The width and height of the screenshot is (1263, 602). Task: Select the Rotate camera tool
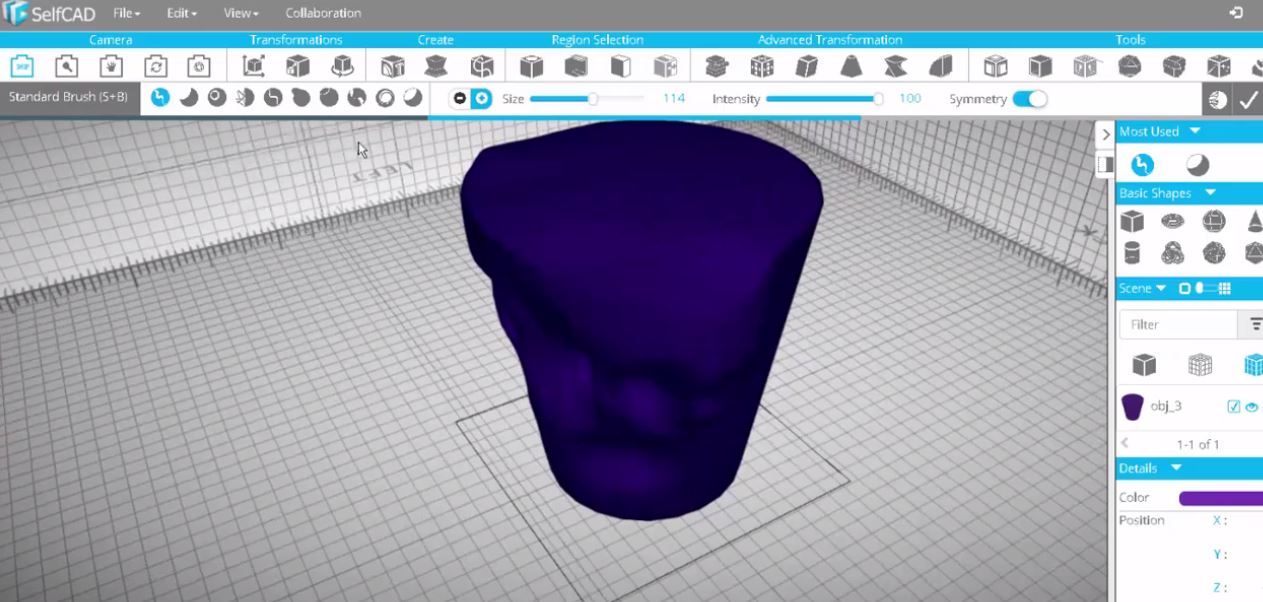coord(157,67)
